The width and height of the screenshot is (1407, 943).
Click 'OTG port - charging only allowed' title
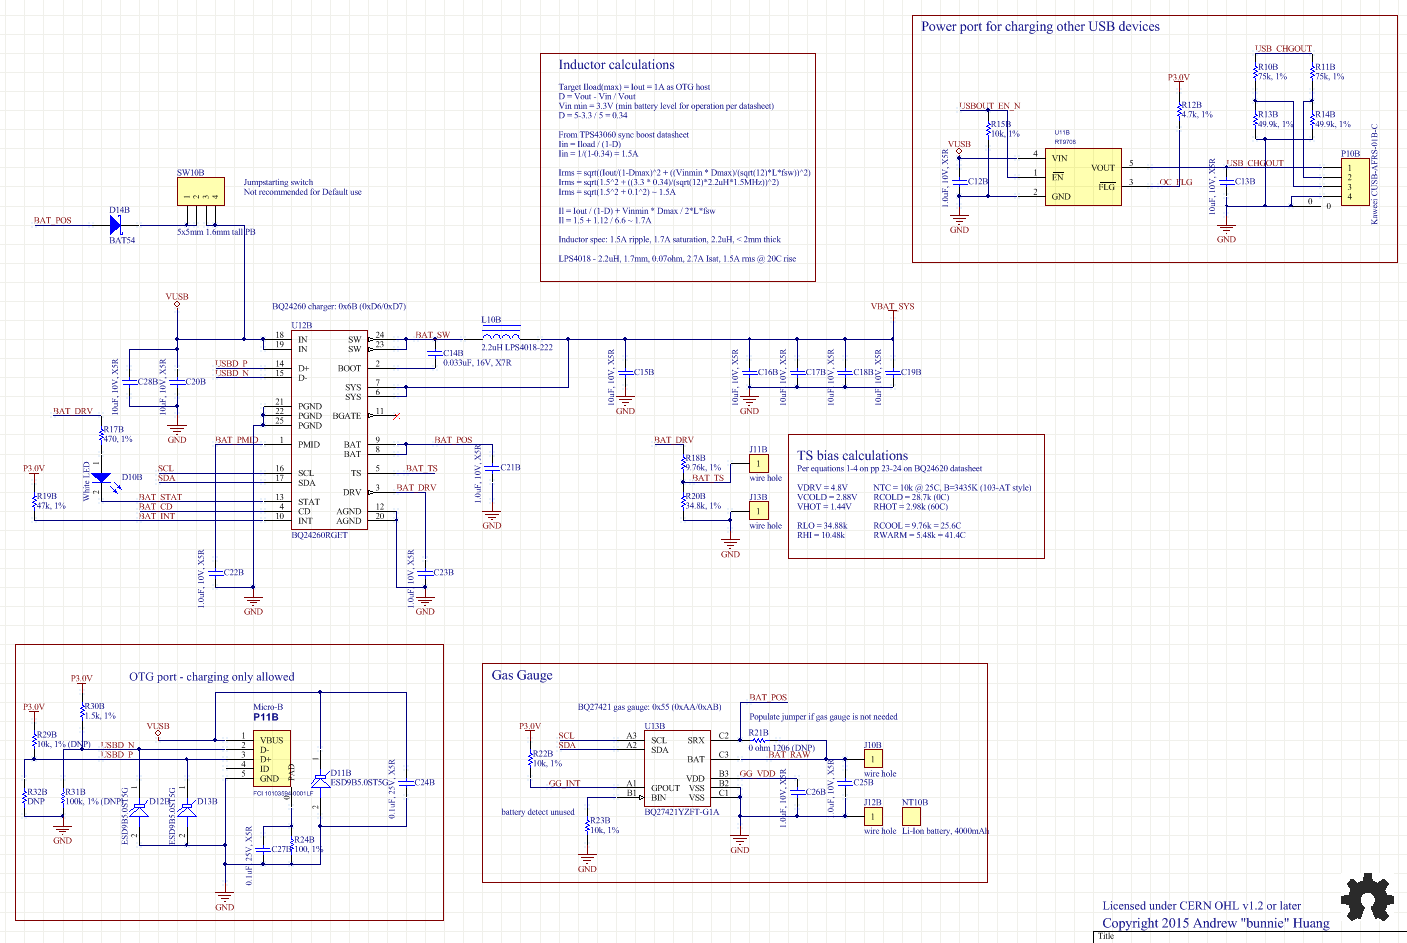[x=212, y=677]
